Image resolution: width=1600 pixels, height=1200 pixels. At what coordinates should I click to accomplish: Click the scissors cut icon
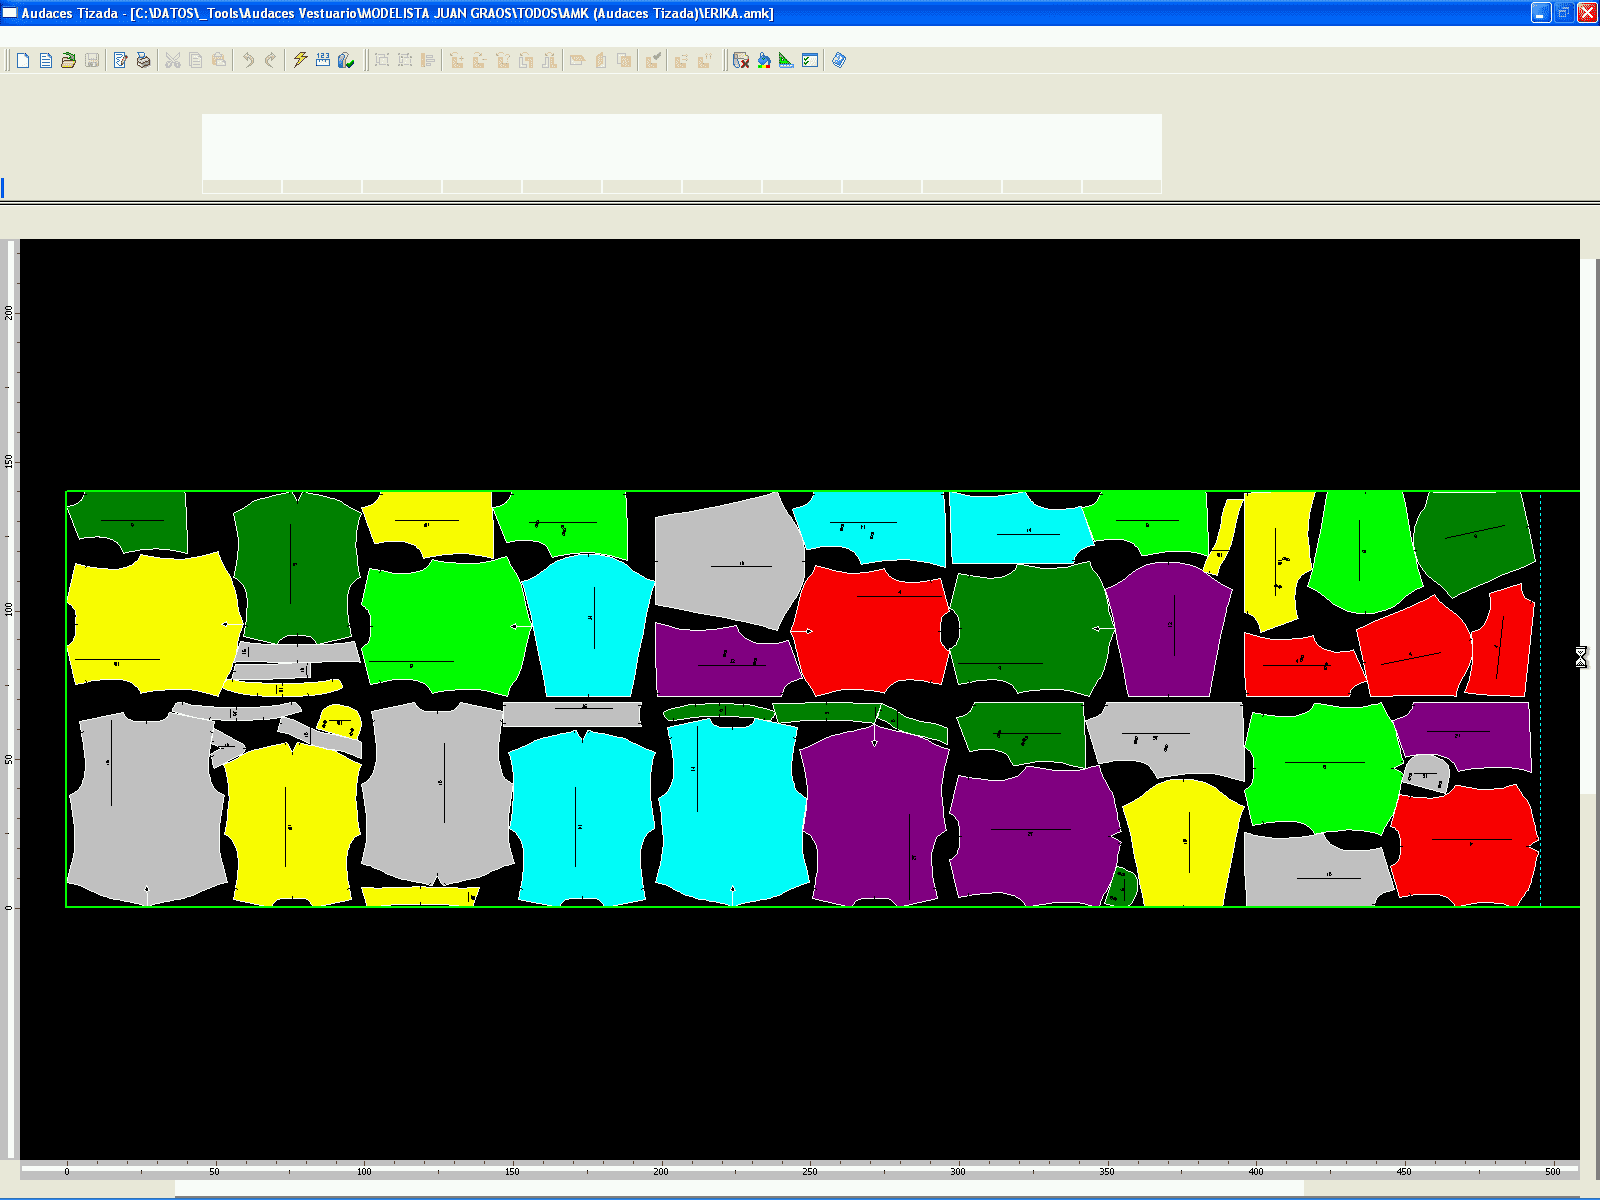coord(173,61)
